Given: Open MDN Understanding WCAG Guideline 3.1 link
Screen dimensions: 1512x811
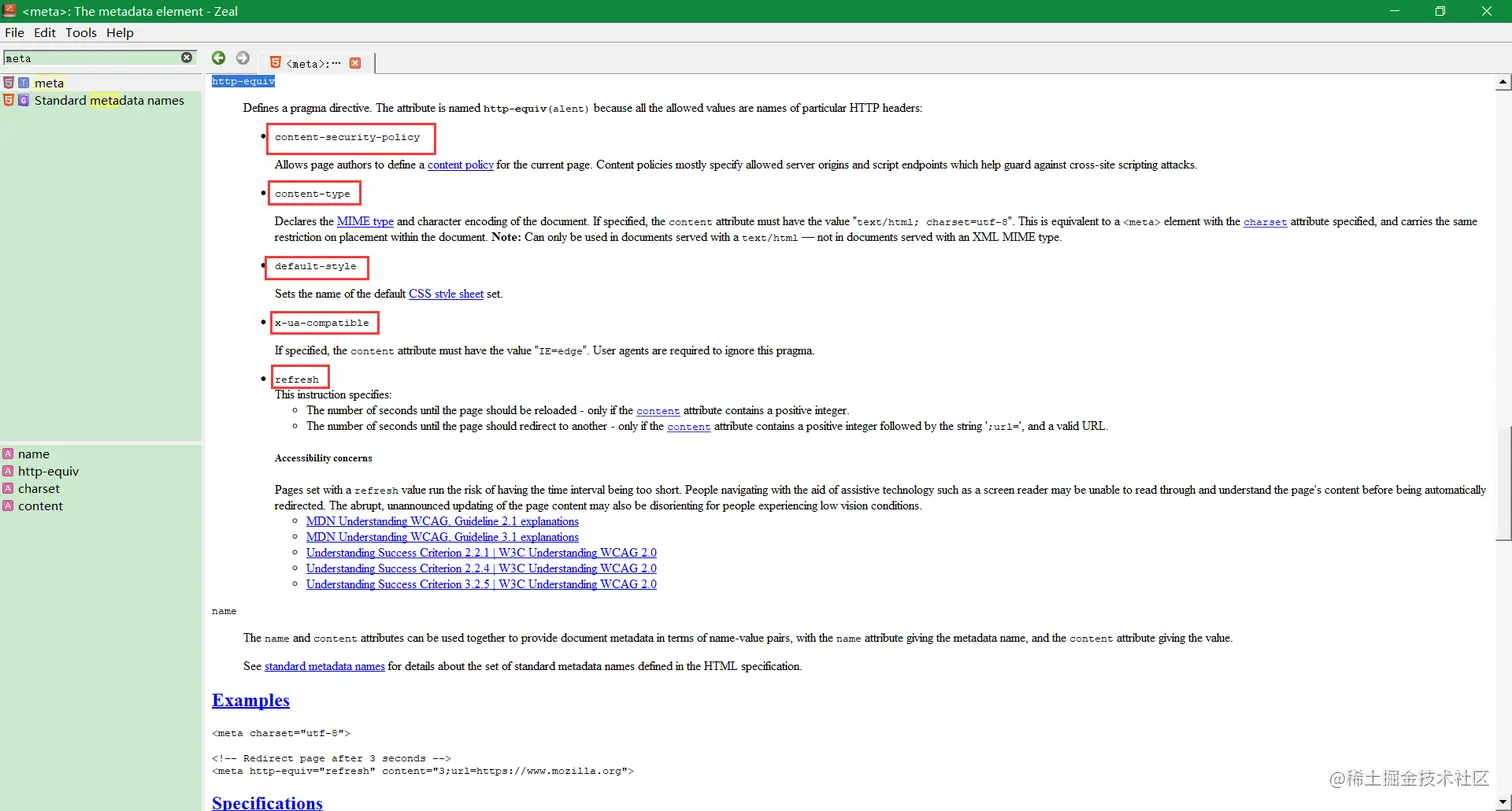Looking at the screenshot, I should [442, 537].
